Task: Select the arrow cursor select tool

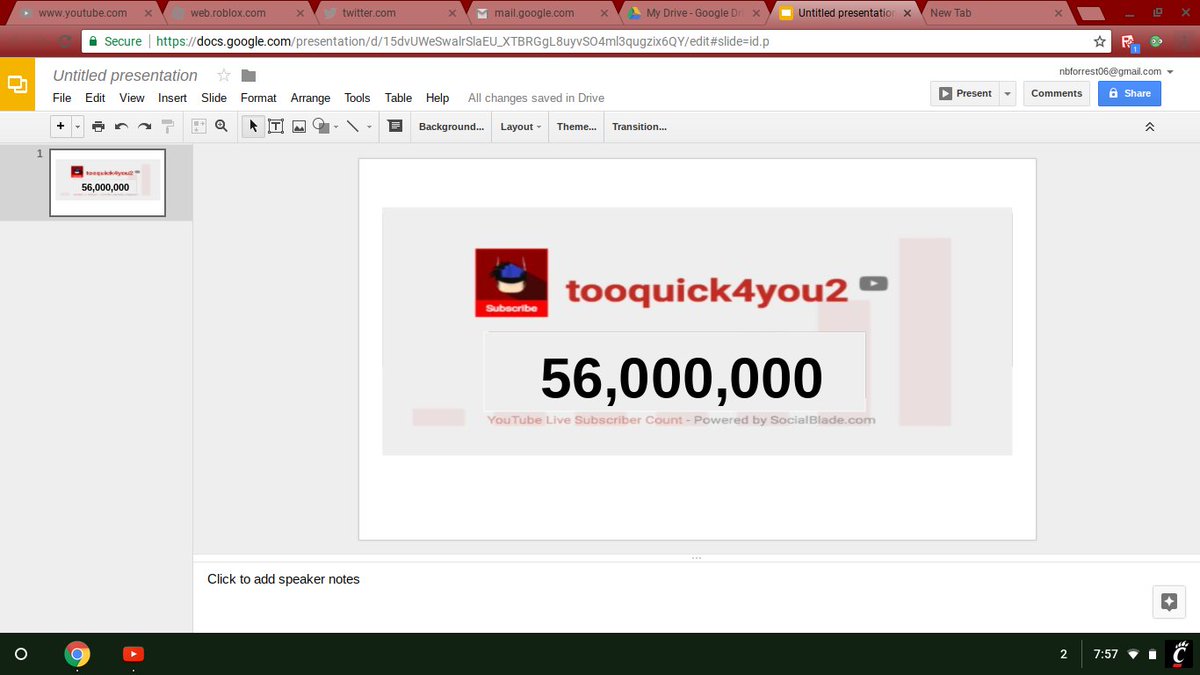Action: [253, 126]
